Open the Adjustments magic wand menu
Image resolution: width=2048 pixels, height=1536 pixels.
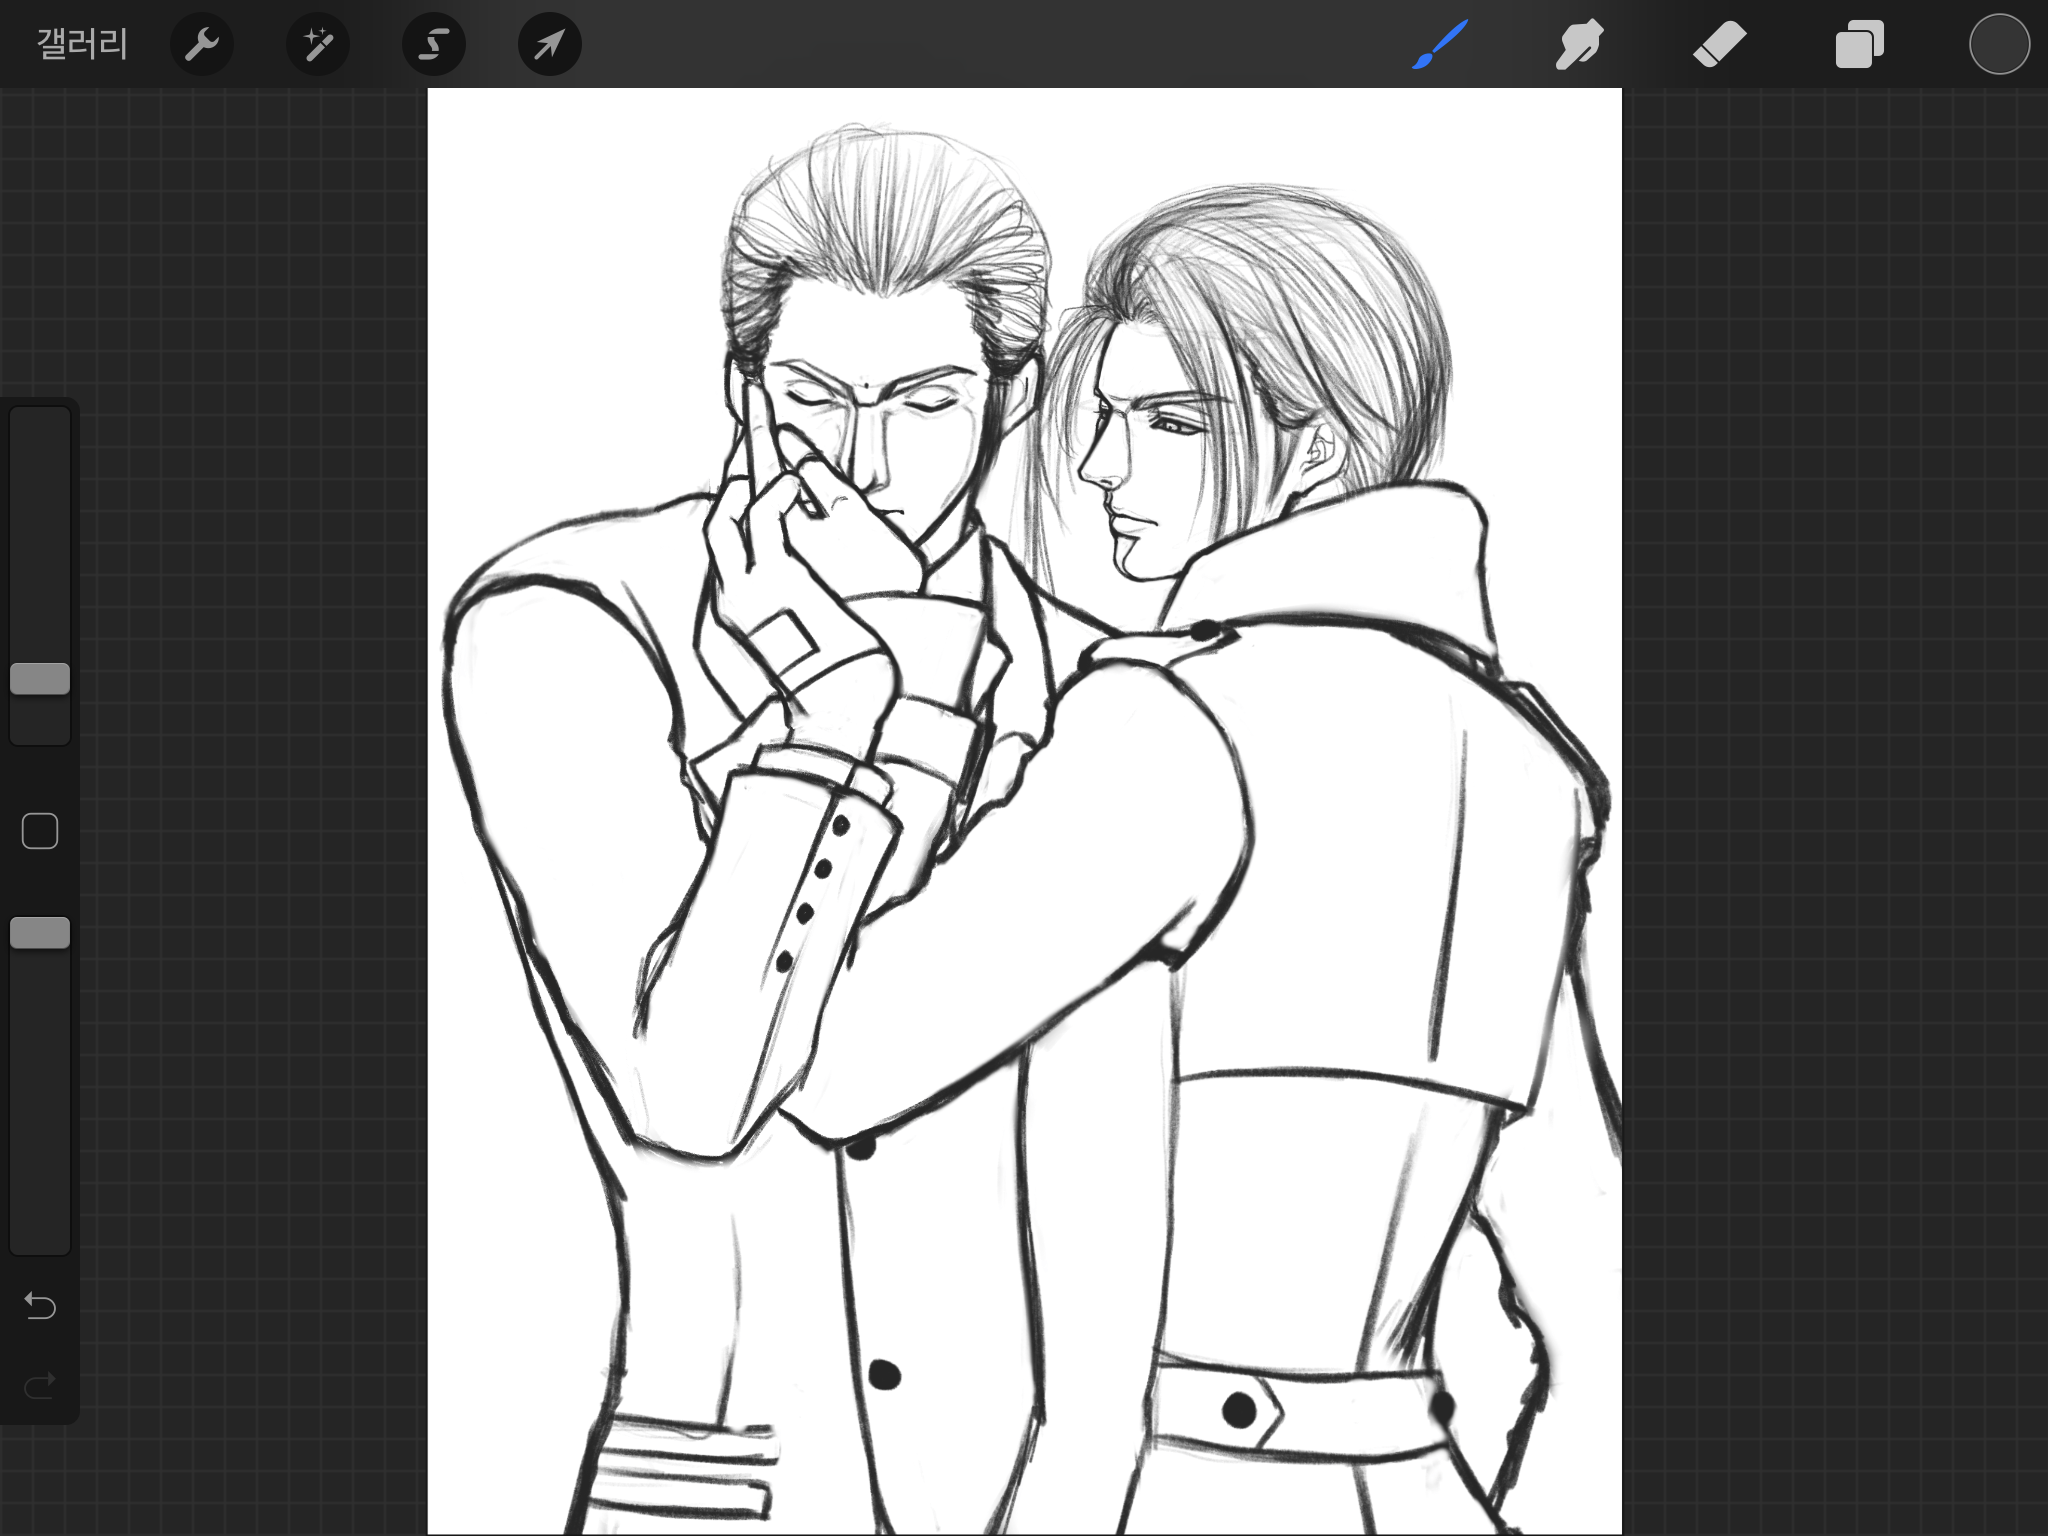318,44
